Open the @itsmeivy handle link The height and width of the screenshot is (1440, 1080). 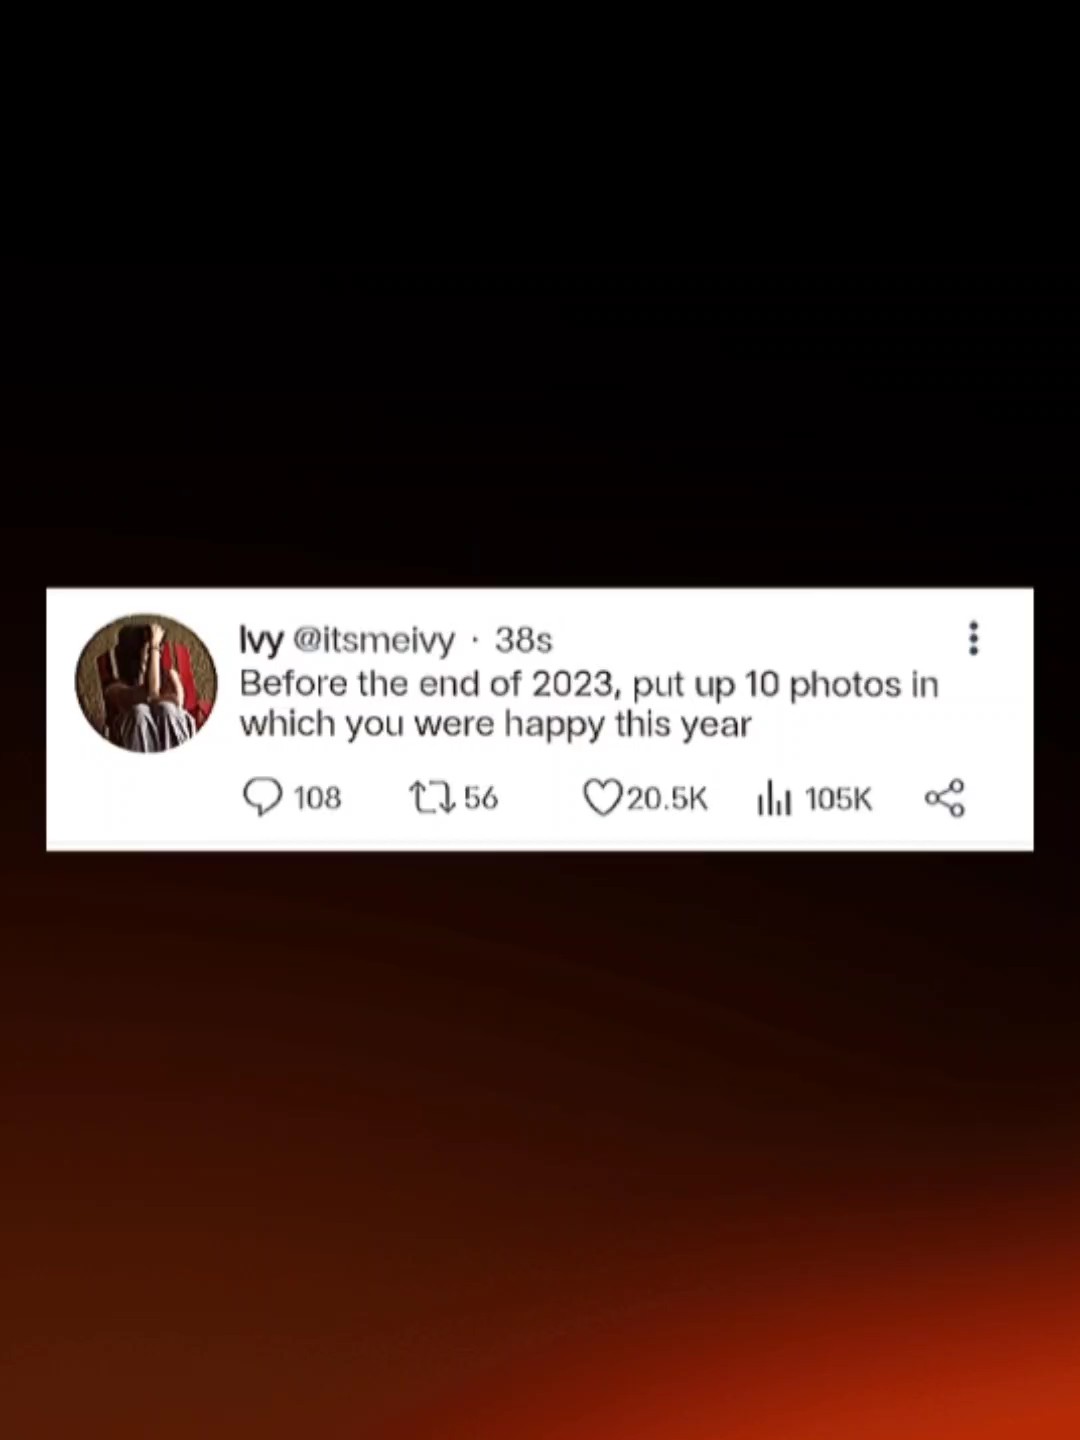pyautogui.click(x=373, y=639)
